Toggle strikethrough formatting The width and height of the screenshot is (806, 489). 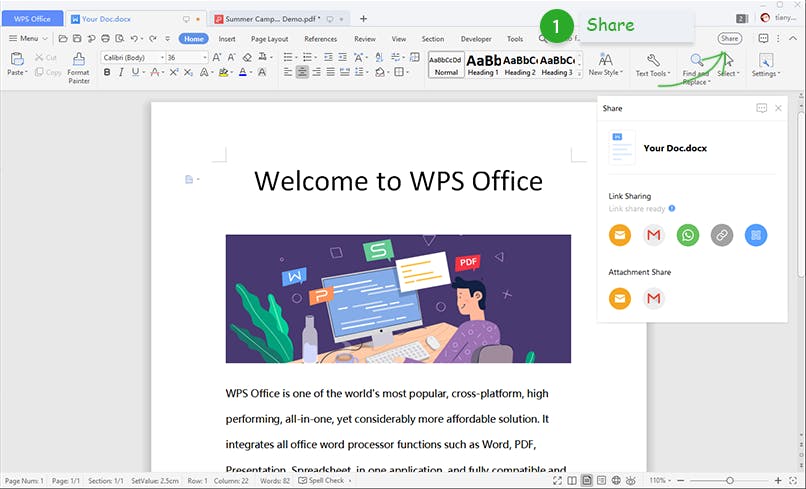tap(154, 73)
